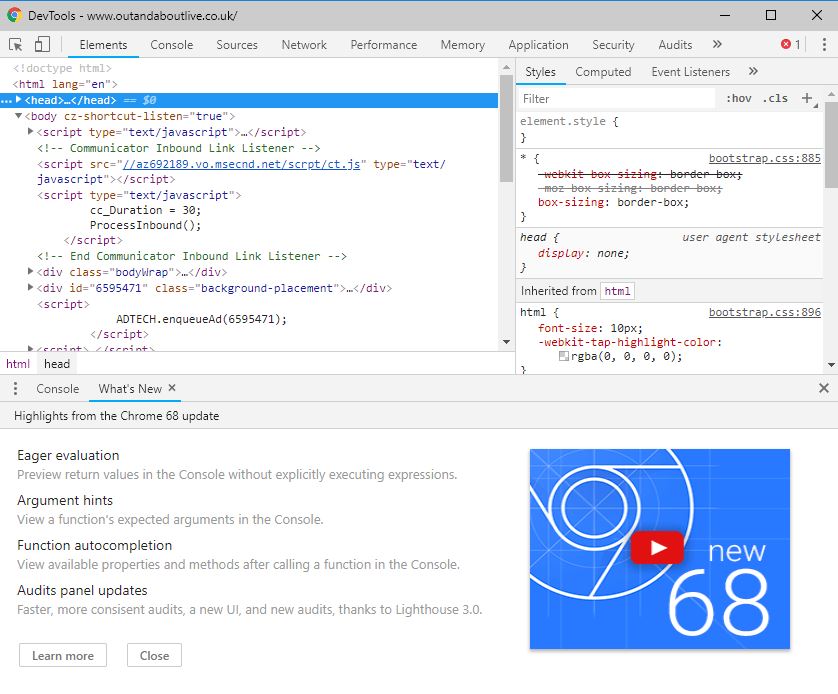Click the Eager evaluation heading
838x694 pixels.
68,455
